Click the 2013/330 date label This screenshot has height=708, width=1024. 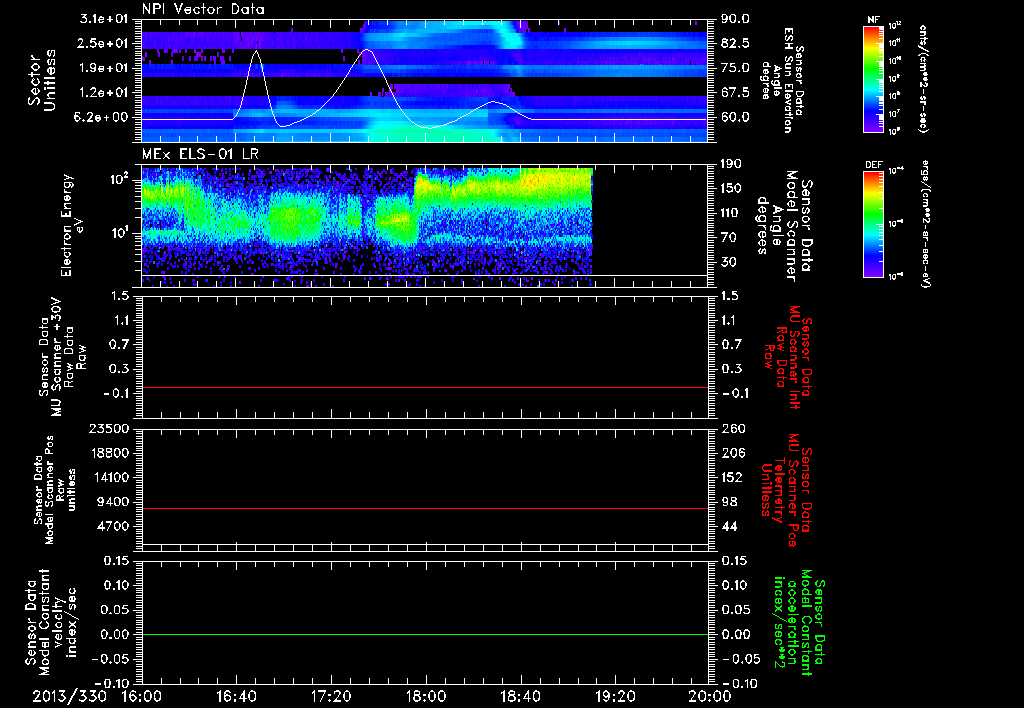pyautogui.click(x=69, y=696)
